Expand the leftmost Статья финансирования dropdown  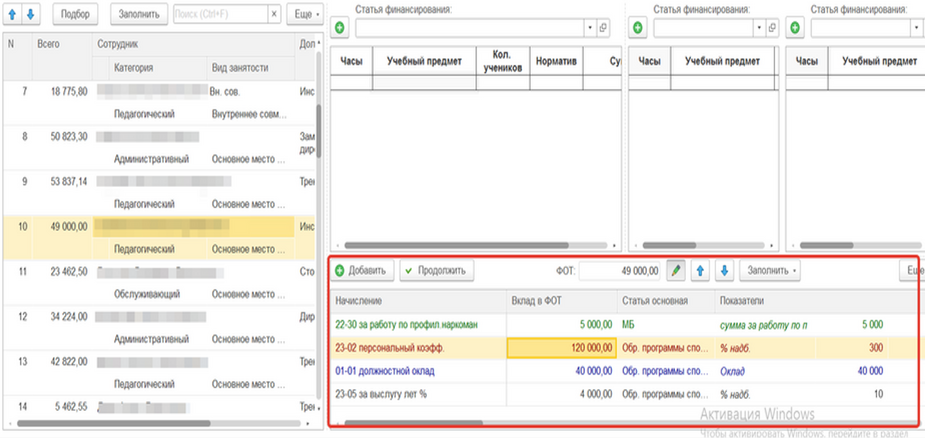point(590,28)
